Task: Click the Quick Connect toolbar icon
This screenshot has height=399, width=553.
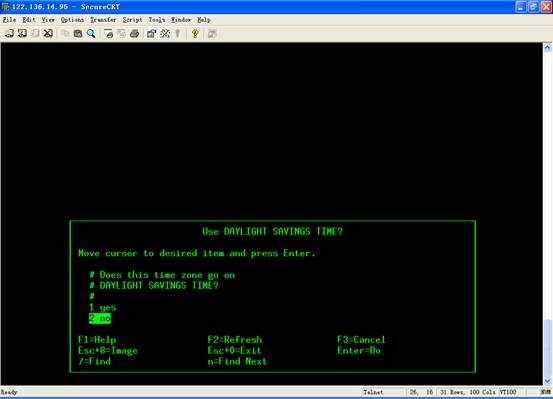Action: tap(22, 34)
